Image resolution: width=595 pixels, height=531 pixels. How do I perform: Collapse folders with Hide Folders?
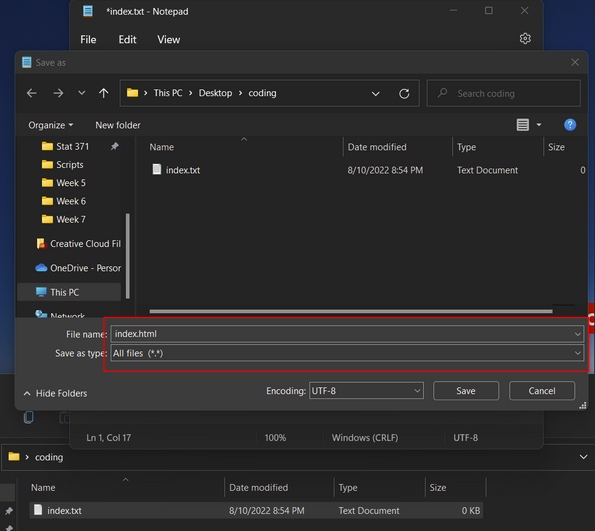click(55, 394)
